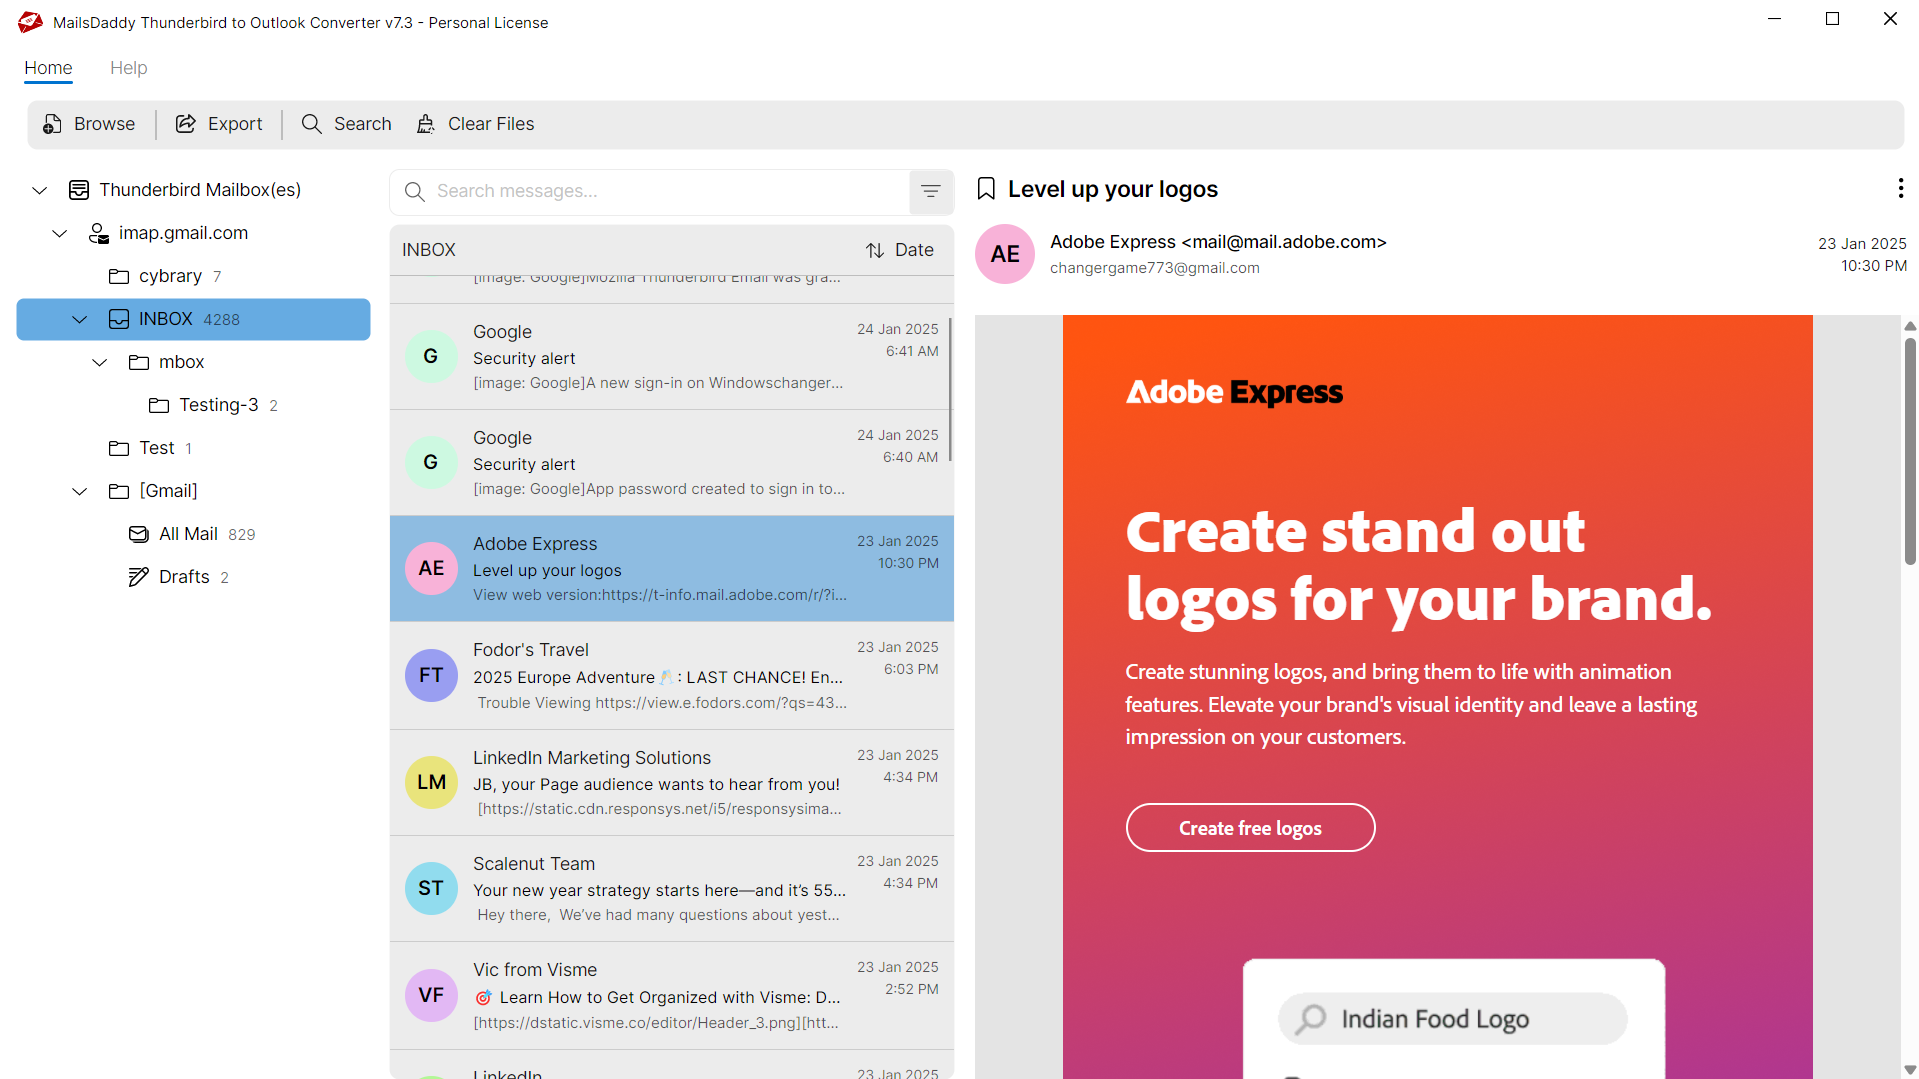This screenshot has height=1079, width=1919.
Task: Click the Level up your logos subject heading
Action: point(1113,189)
